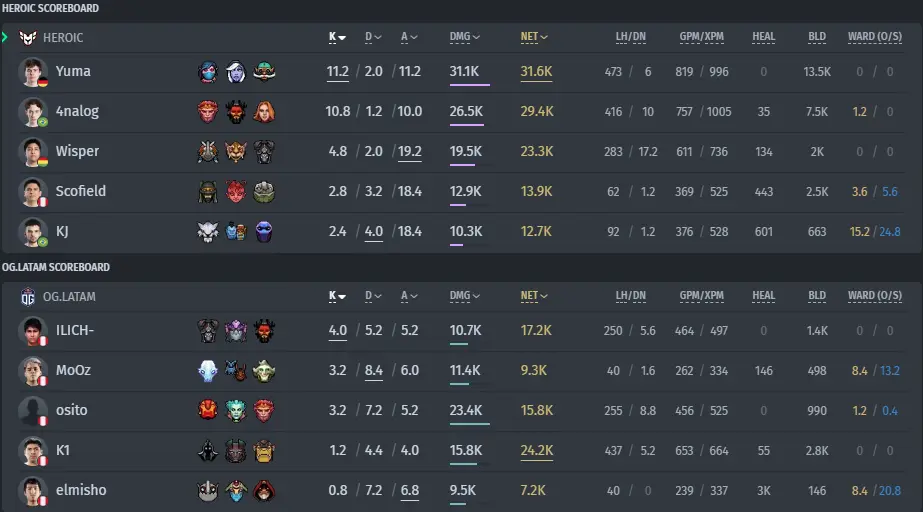Click Scofield's damage bar value 12.9K
923x512 pixels.
pos(465,191)
